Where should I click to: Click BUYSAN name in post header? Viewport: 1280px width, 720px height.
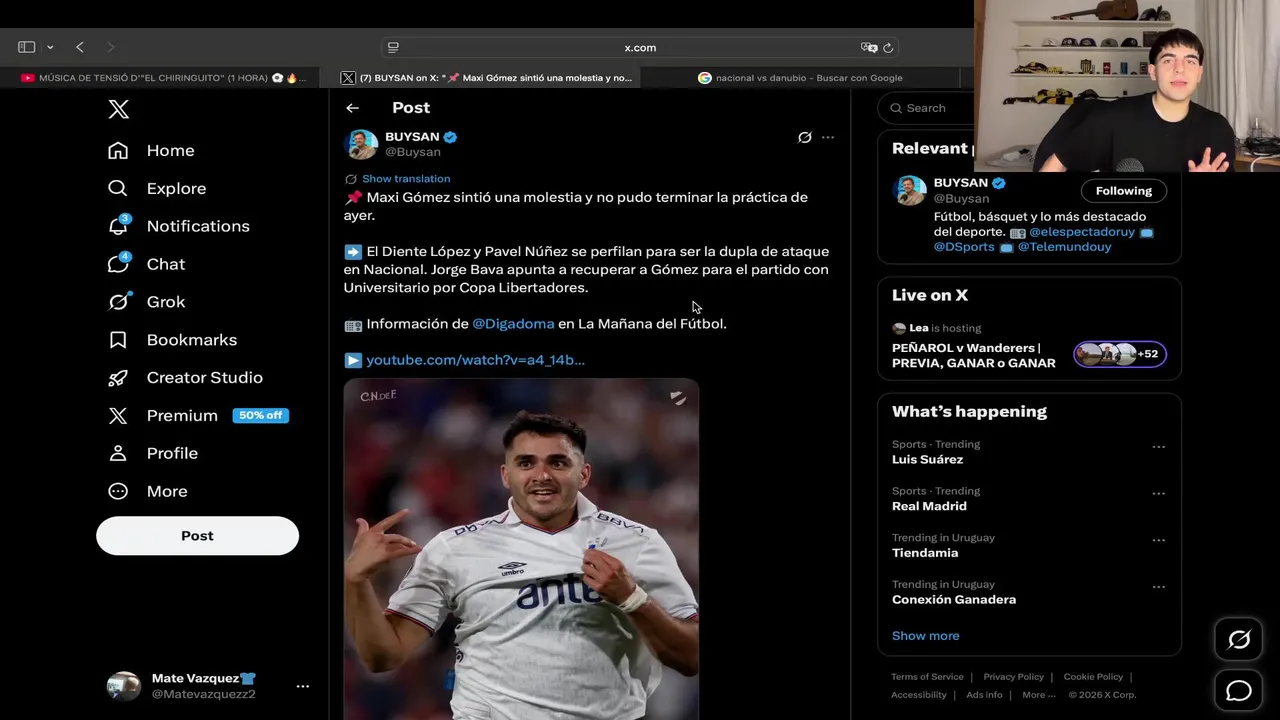(412, 137)
